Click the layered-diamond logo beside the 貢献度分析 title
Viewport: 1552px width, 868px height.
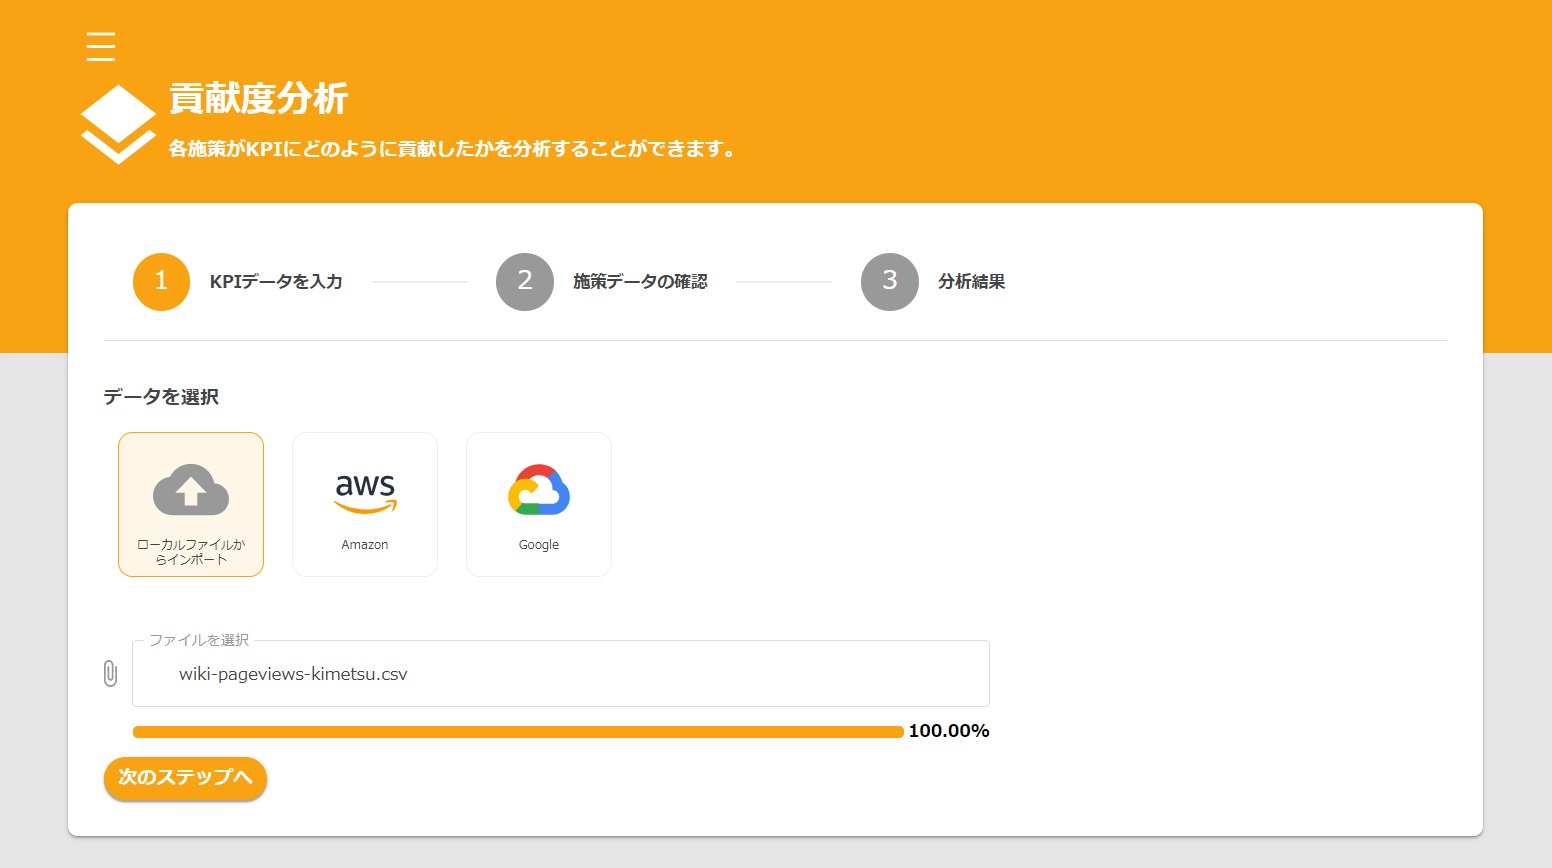tap(118, 124)
